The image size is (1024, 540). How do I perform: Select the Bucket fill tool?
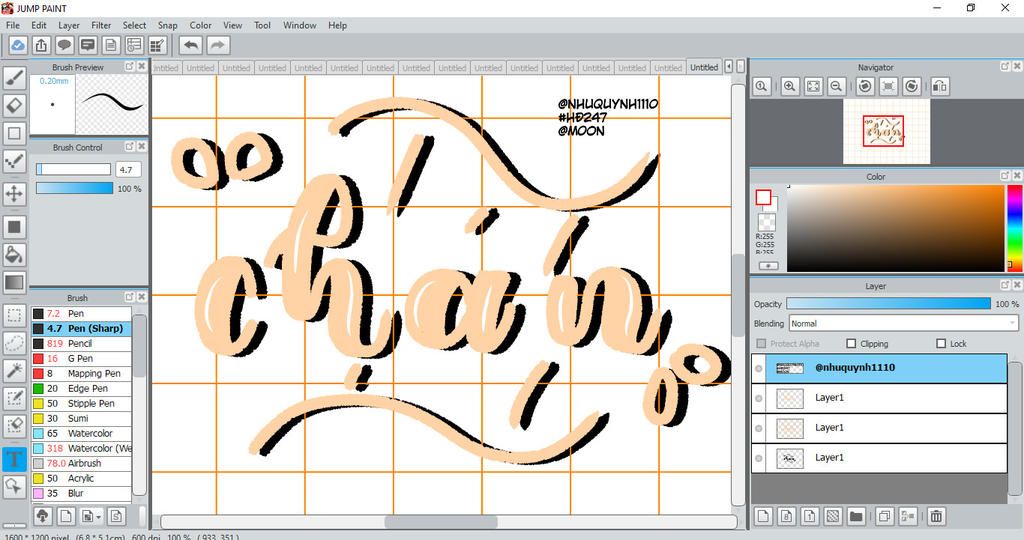coord(14,255)
